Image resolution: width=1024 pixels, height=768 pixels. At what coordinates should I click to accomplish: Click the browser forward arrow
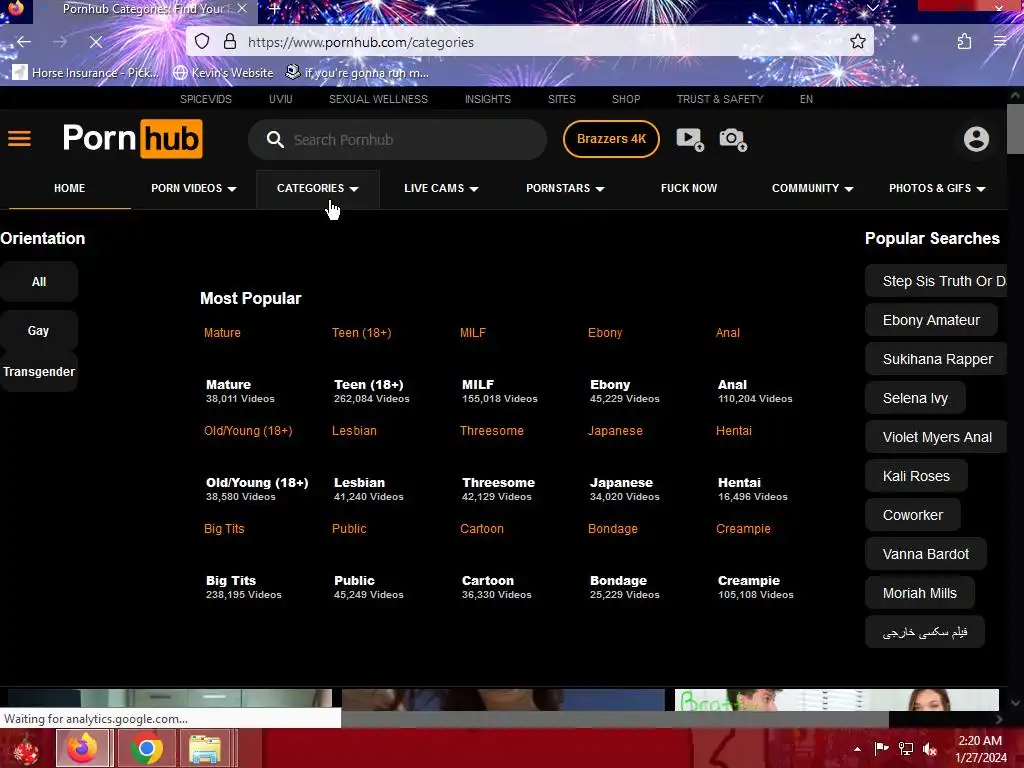[59, 42]
